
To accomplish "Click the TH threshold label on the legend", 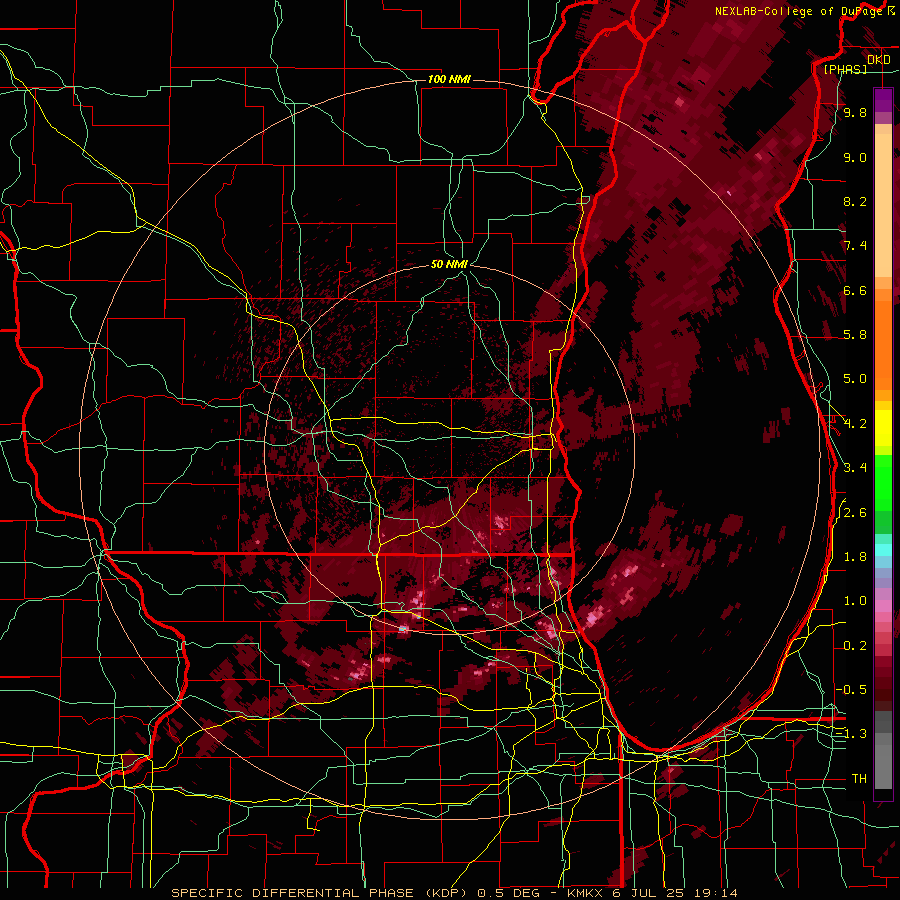I will click(859, 778).
